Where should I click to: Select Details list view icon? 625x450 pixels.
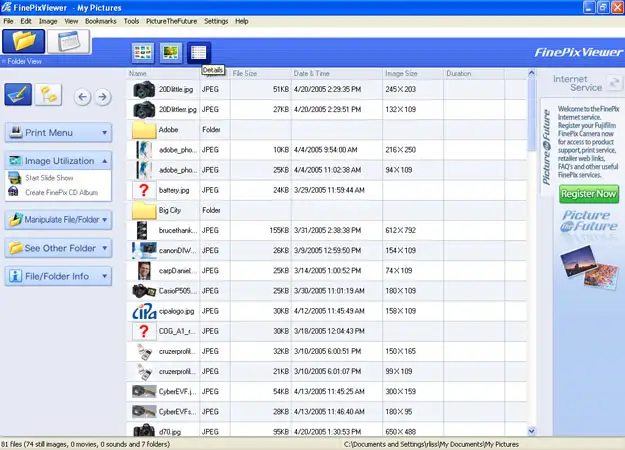point(199,53)
